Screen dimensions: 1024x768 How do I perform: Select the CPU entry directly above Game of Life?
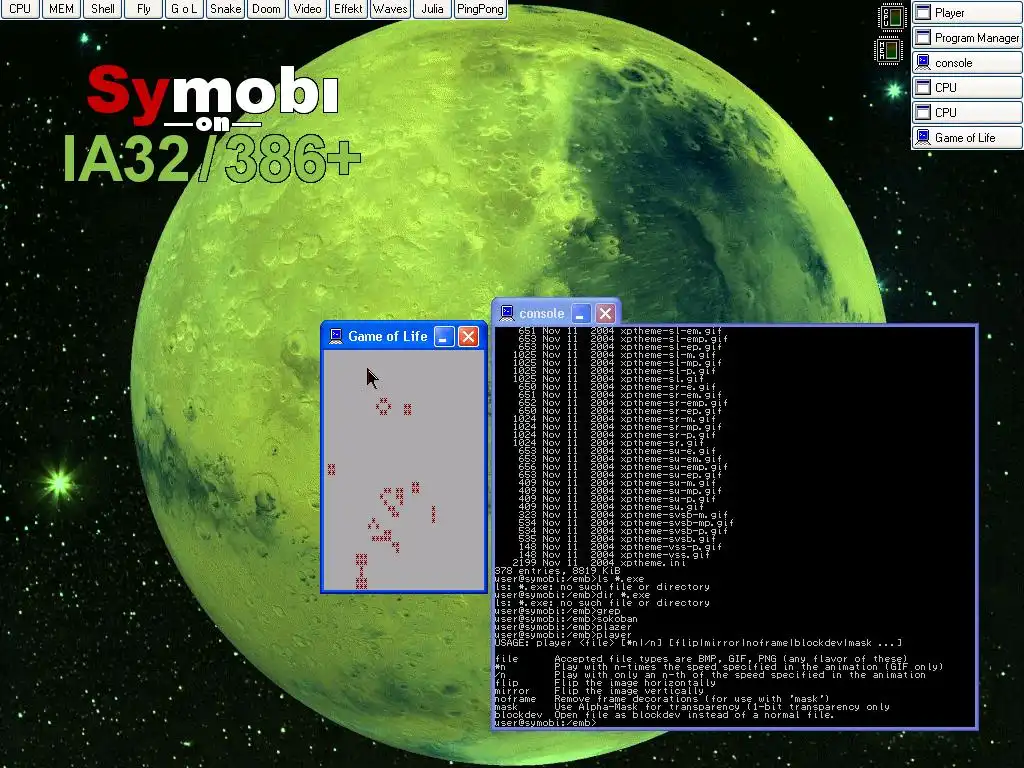point(967,112)
